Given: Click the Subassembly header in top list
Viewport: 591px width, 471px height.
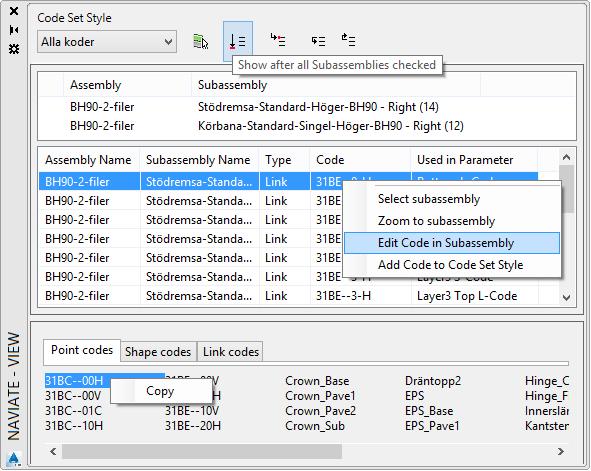Looking at the screenshot, I should click(x=335, y=85).
